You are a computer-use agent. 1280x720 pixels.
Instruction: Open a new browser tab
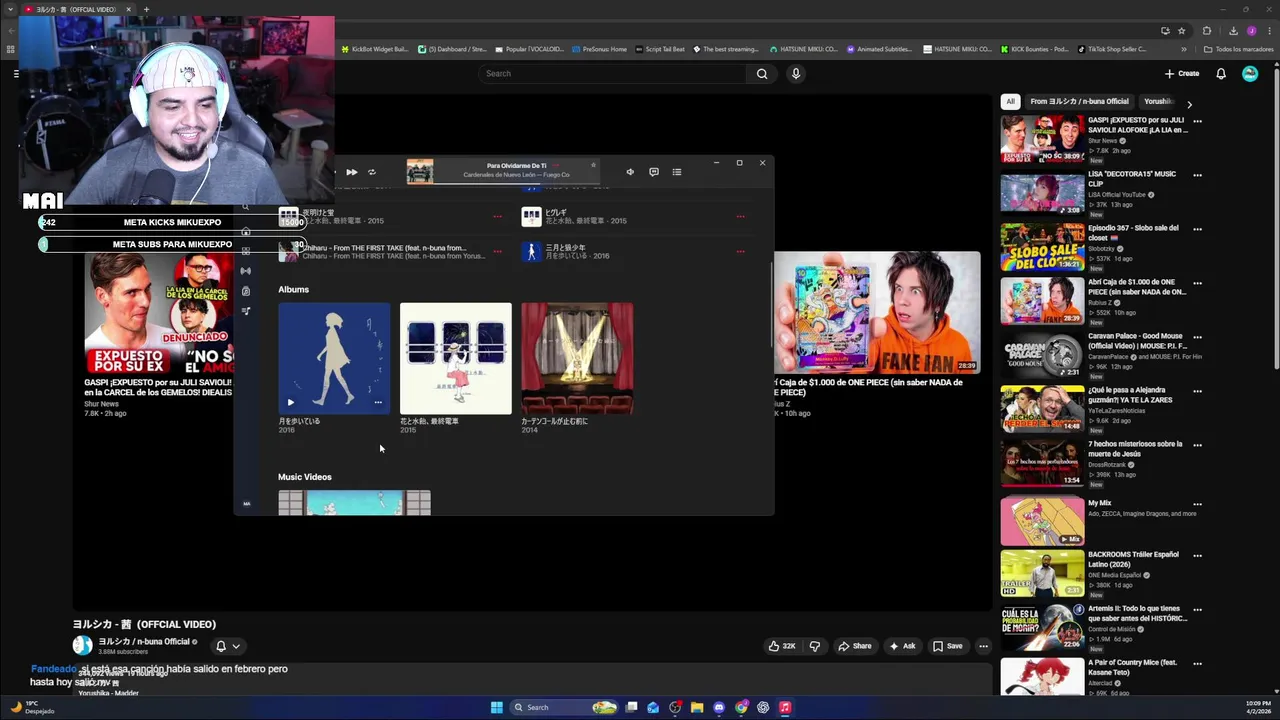(x=146, y=9)
